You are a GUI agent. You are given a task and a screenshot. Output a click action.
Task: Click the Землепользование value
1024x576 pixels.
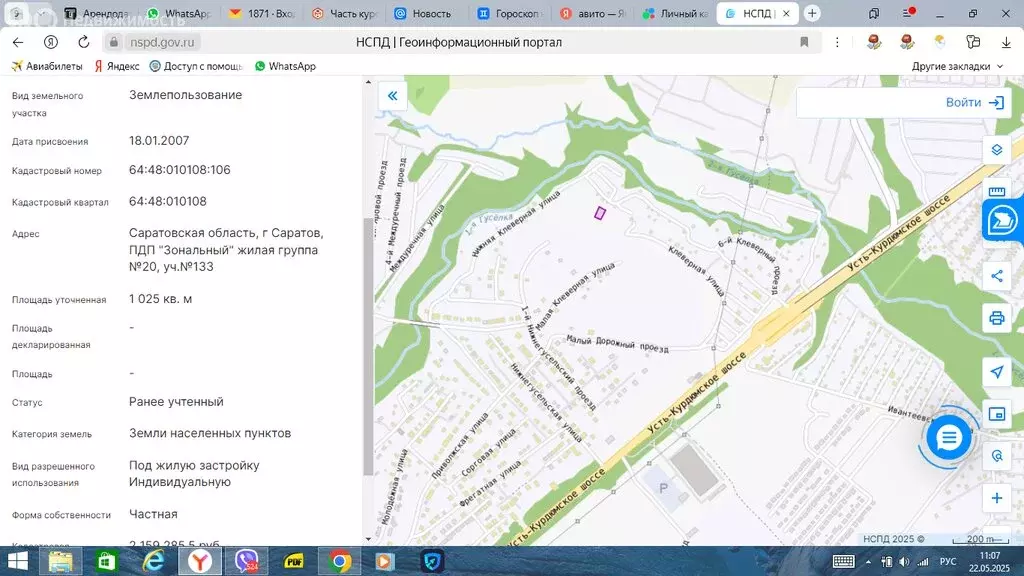click(x=185, y=95)
